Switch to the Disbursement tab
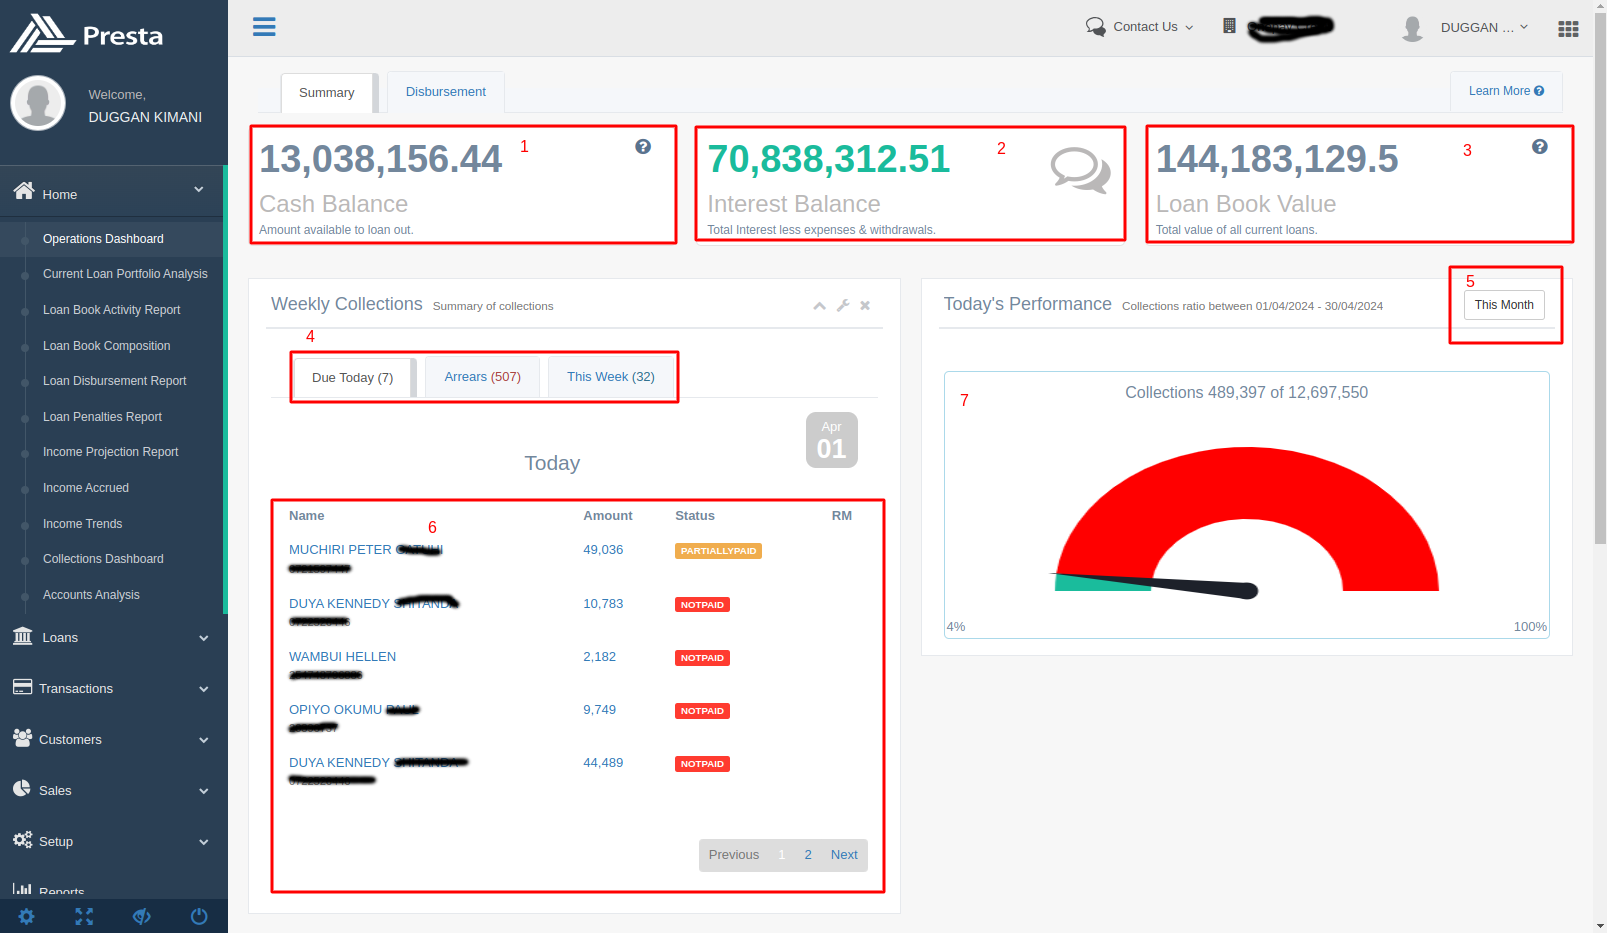 tap(445, 92)
